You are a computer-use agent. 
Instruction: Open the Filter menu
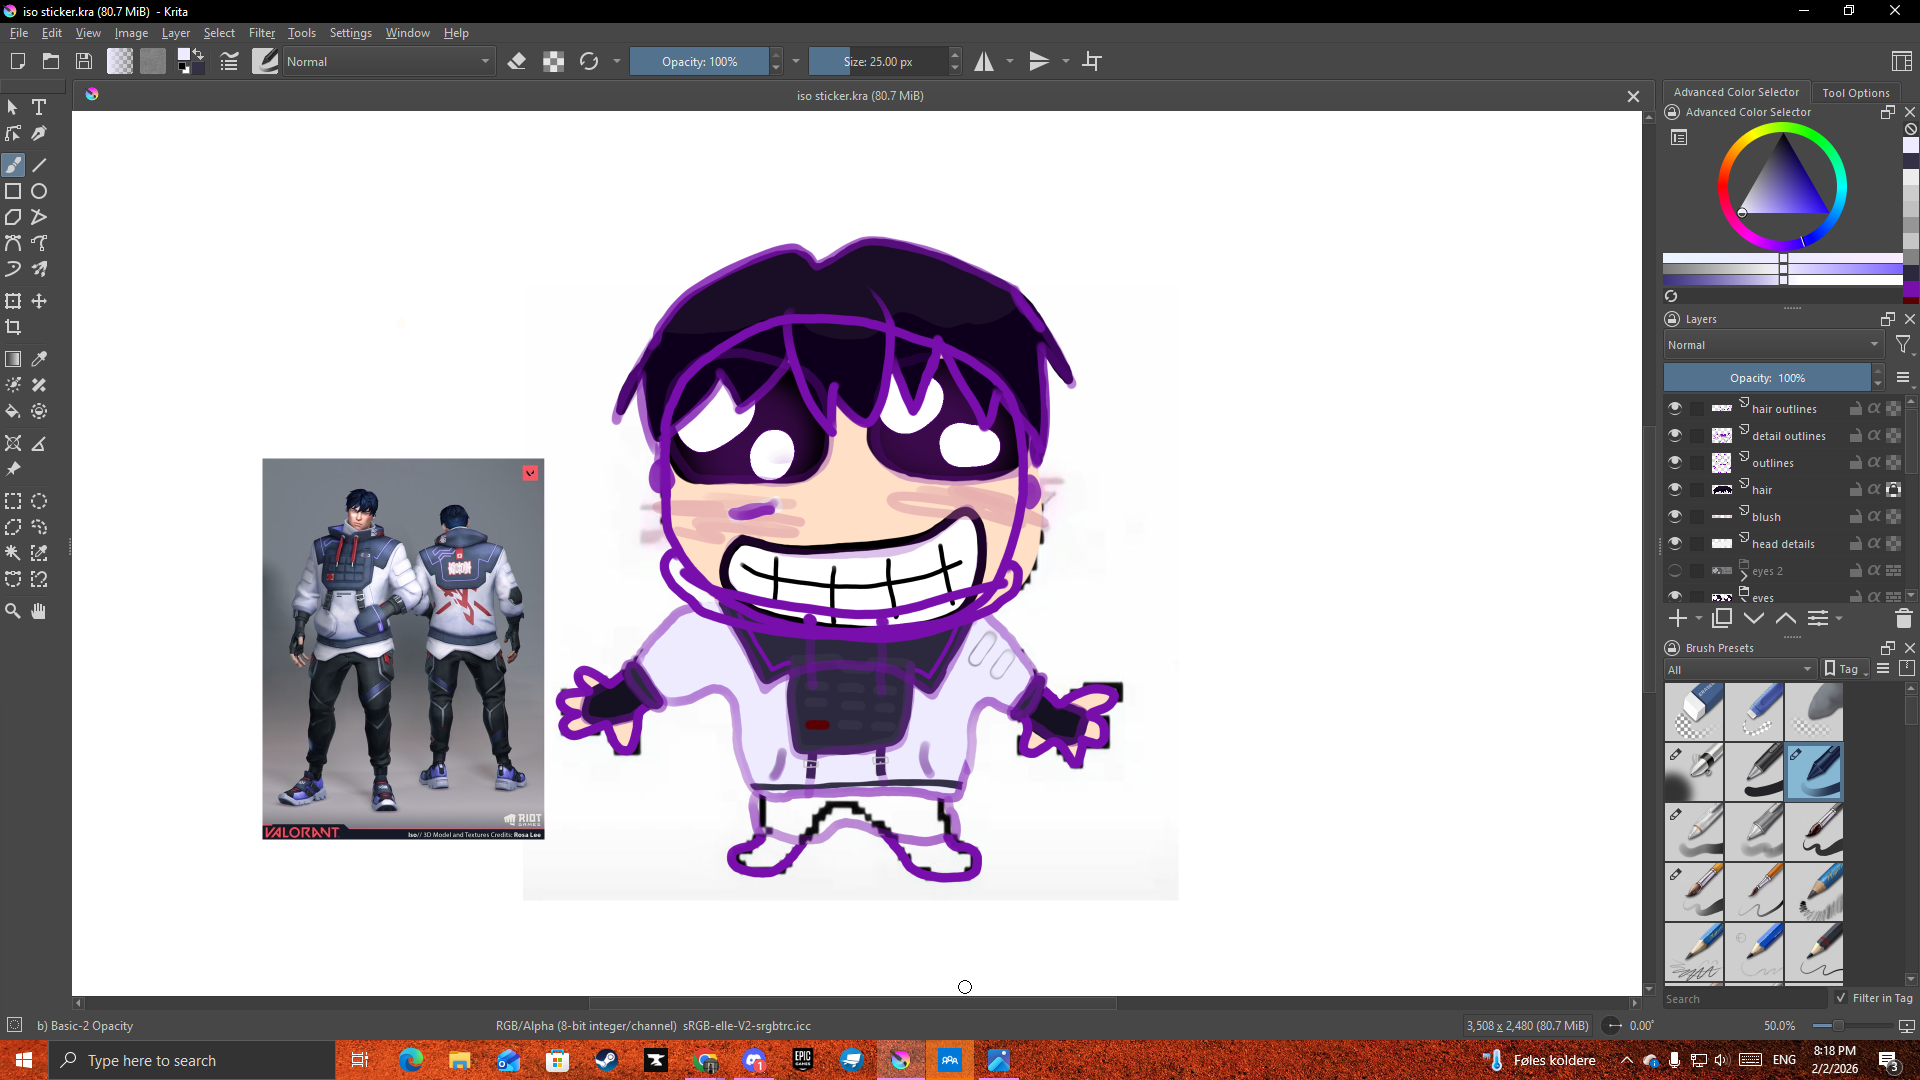pyautogui.click(x=261, y=32)
